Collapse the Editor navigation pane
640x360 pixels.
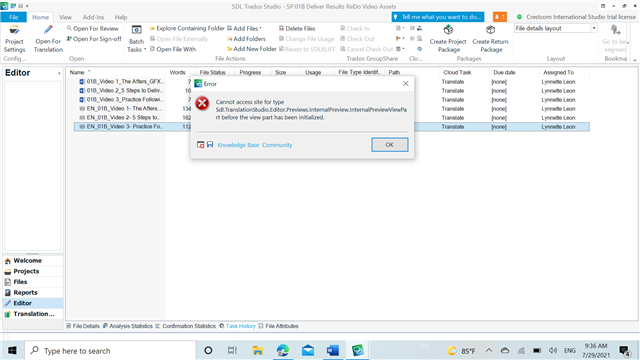(59, 73)
